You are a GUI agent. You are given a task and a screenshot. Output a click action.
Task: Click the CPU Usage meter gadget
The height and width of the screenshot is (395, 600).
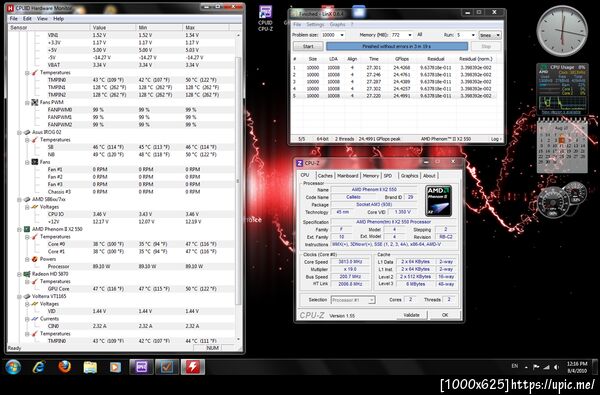[x=562, y=89]
